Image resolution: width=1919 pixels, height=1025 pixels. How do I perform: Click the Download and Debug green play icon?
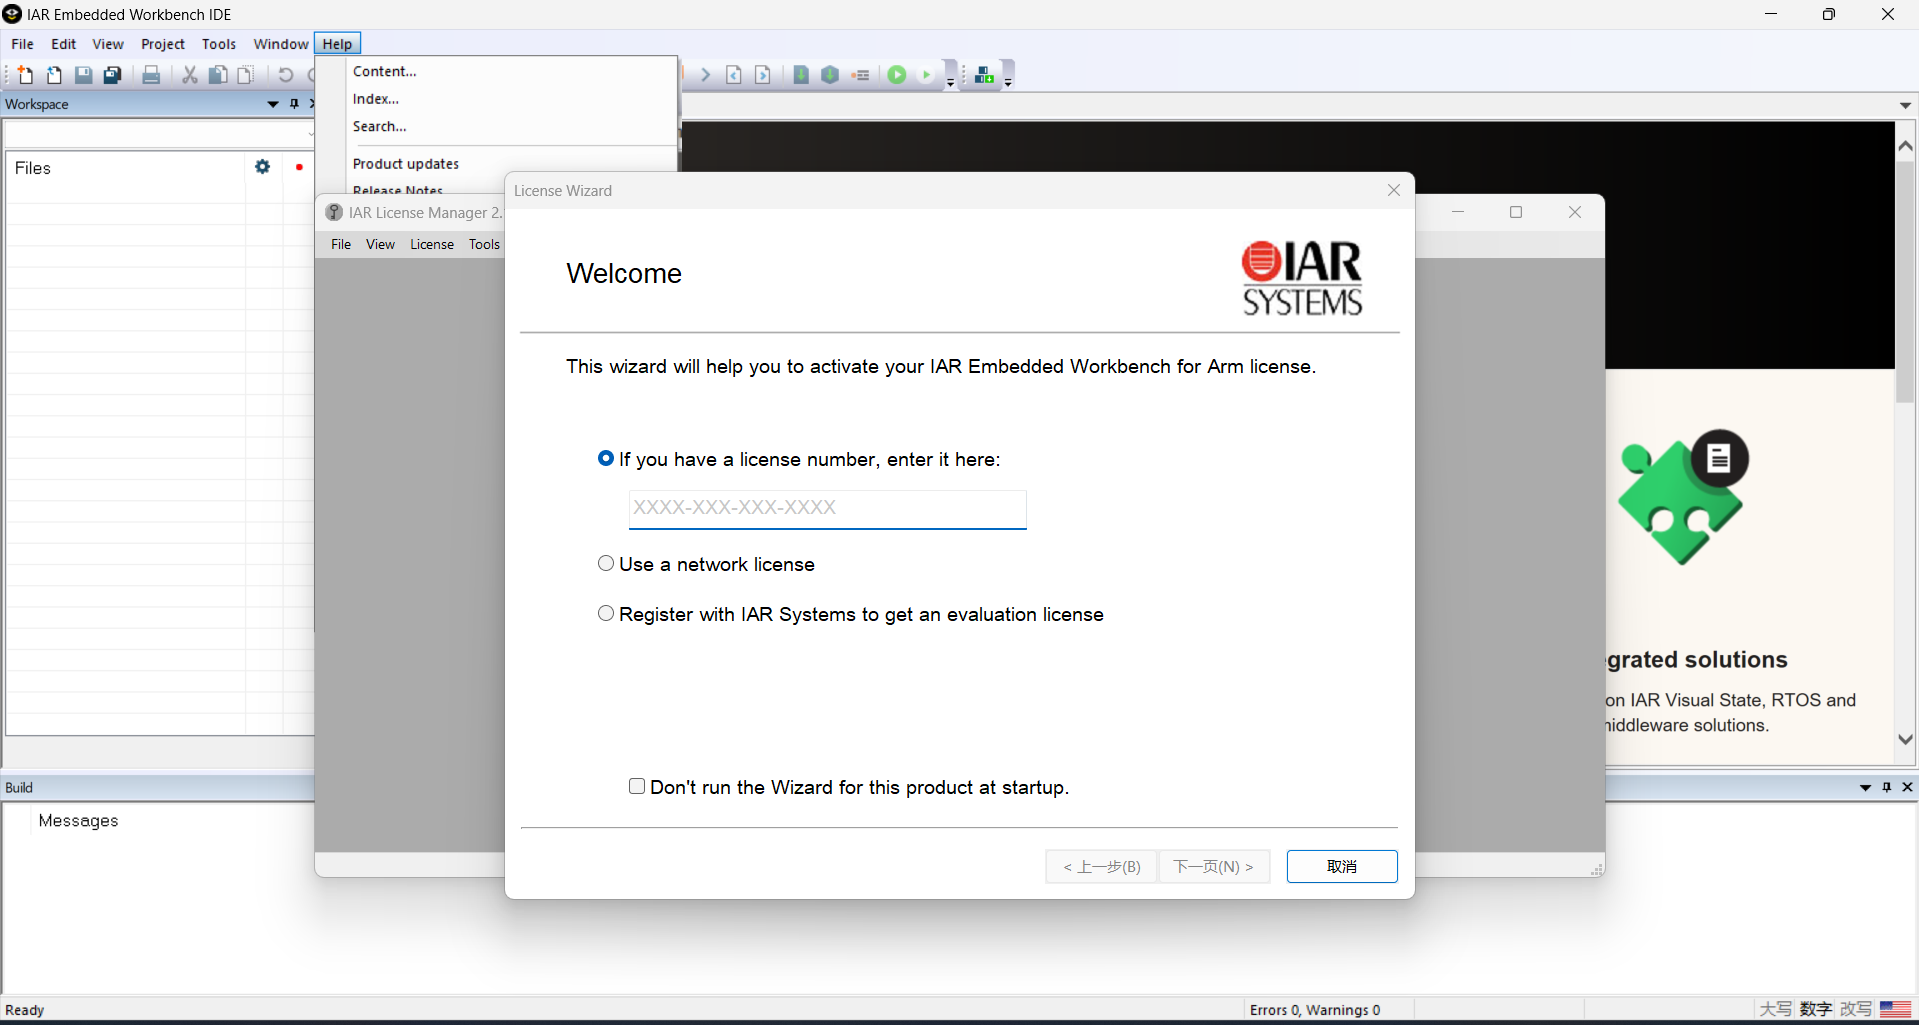[897, 75]
